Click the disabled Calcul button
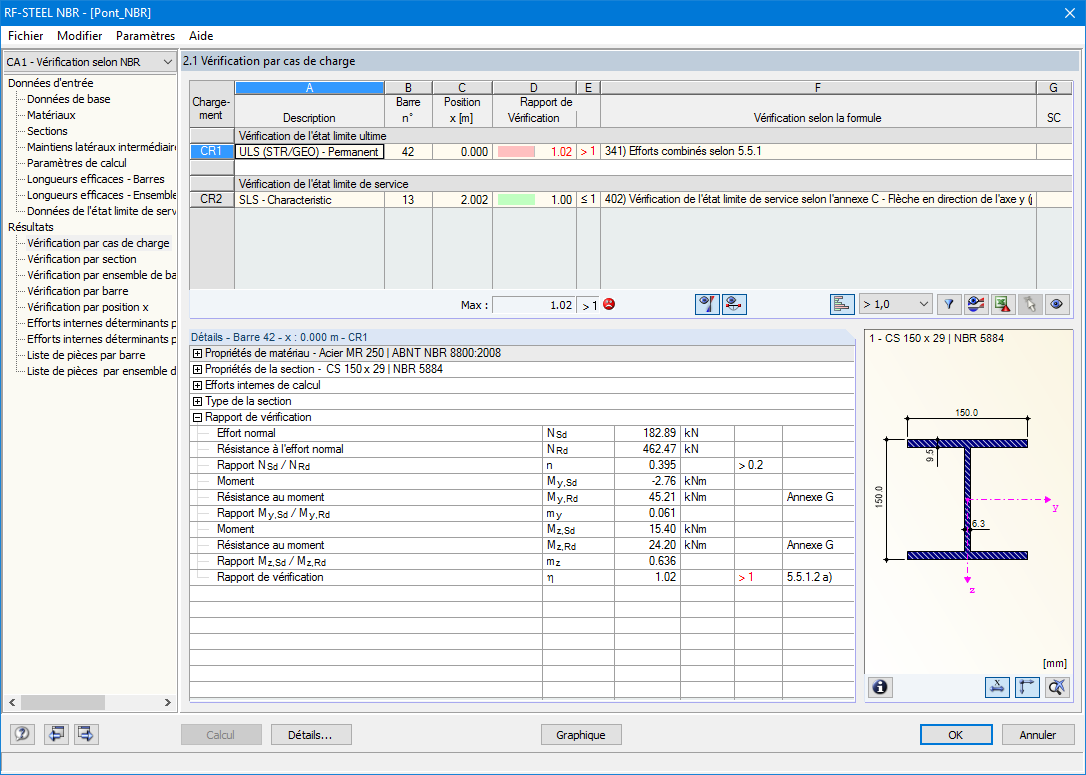The height and width of the screenshot is (775, 1086). [x=221, y=735]
